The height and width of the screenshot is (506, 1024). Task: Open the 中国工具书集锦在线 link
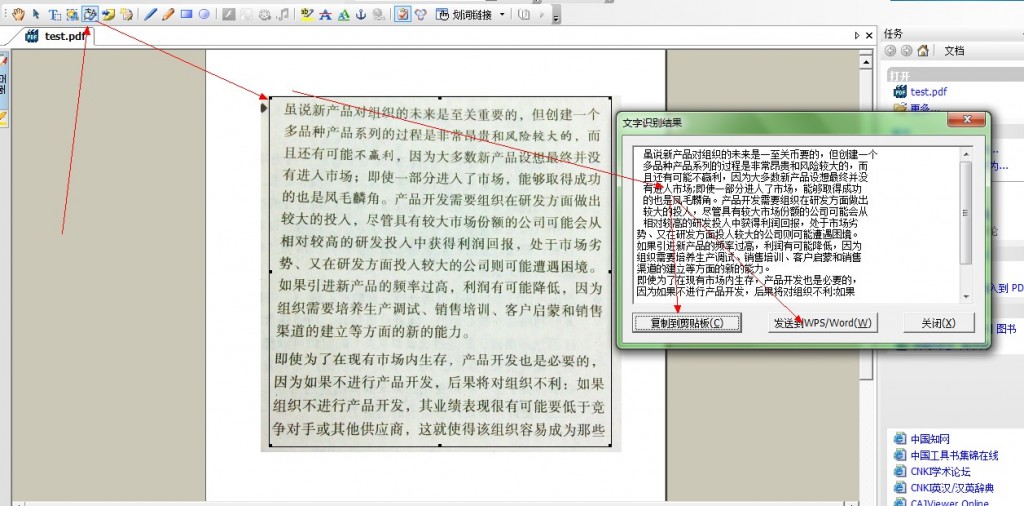pyautogui.click(x=954, y=455)
